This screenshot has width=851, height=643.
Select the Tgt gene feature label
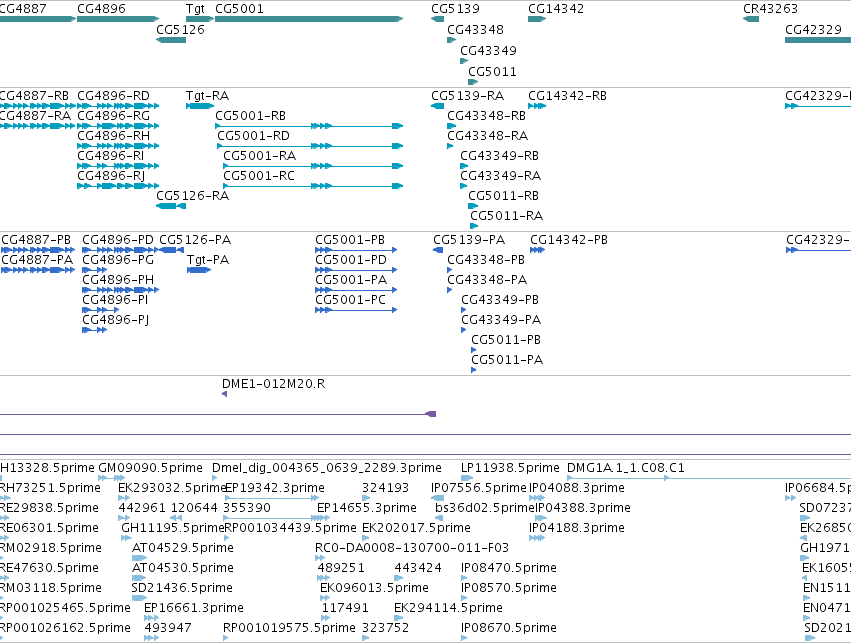[195, 9]
